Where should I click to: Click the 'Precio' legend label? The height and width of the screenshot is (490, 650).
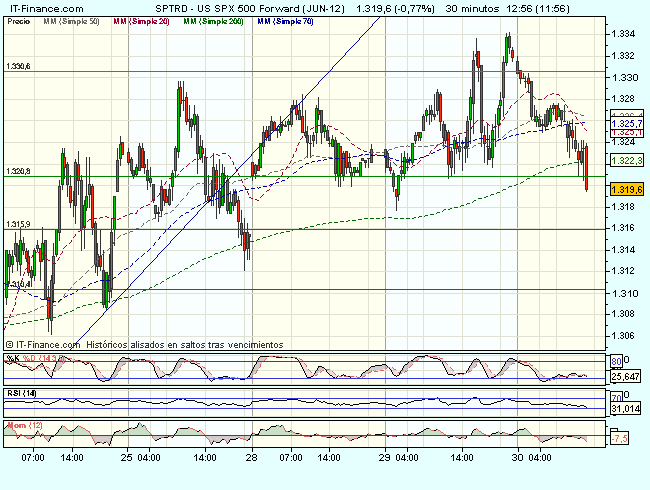19,22
